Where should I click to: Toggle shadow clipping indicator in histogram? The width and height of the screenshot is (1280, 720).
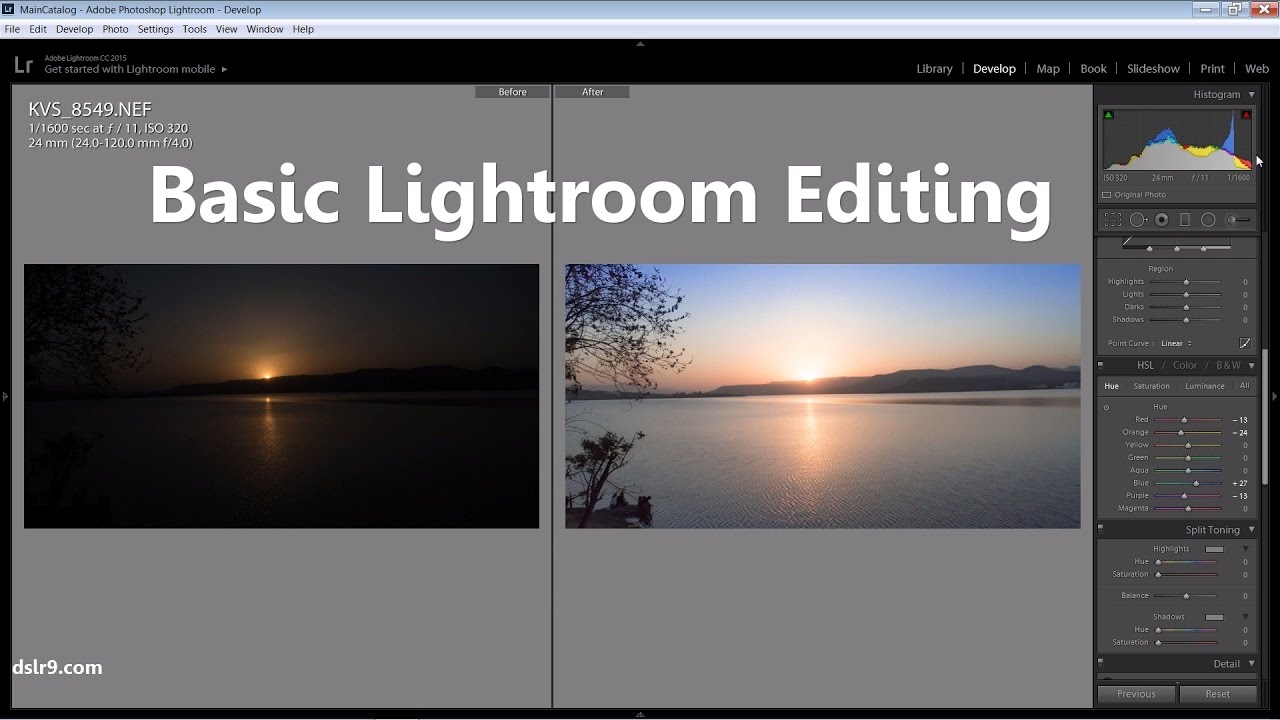click(x=1108, y=115)
